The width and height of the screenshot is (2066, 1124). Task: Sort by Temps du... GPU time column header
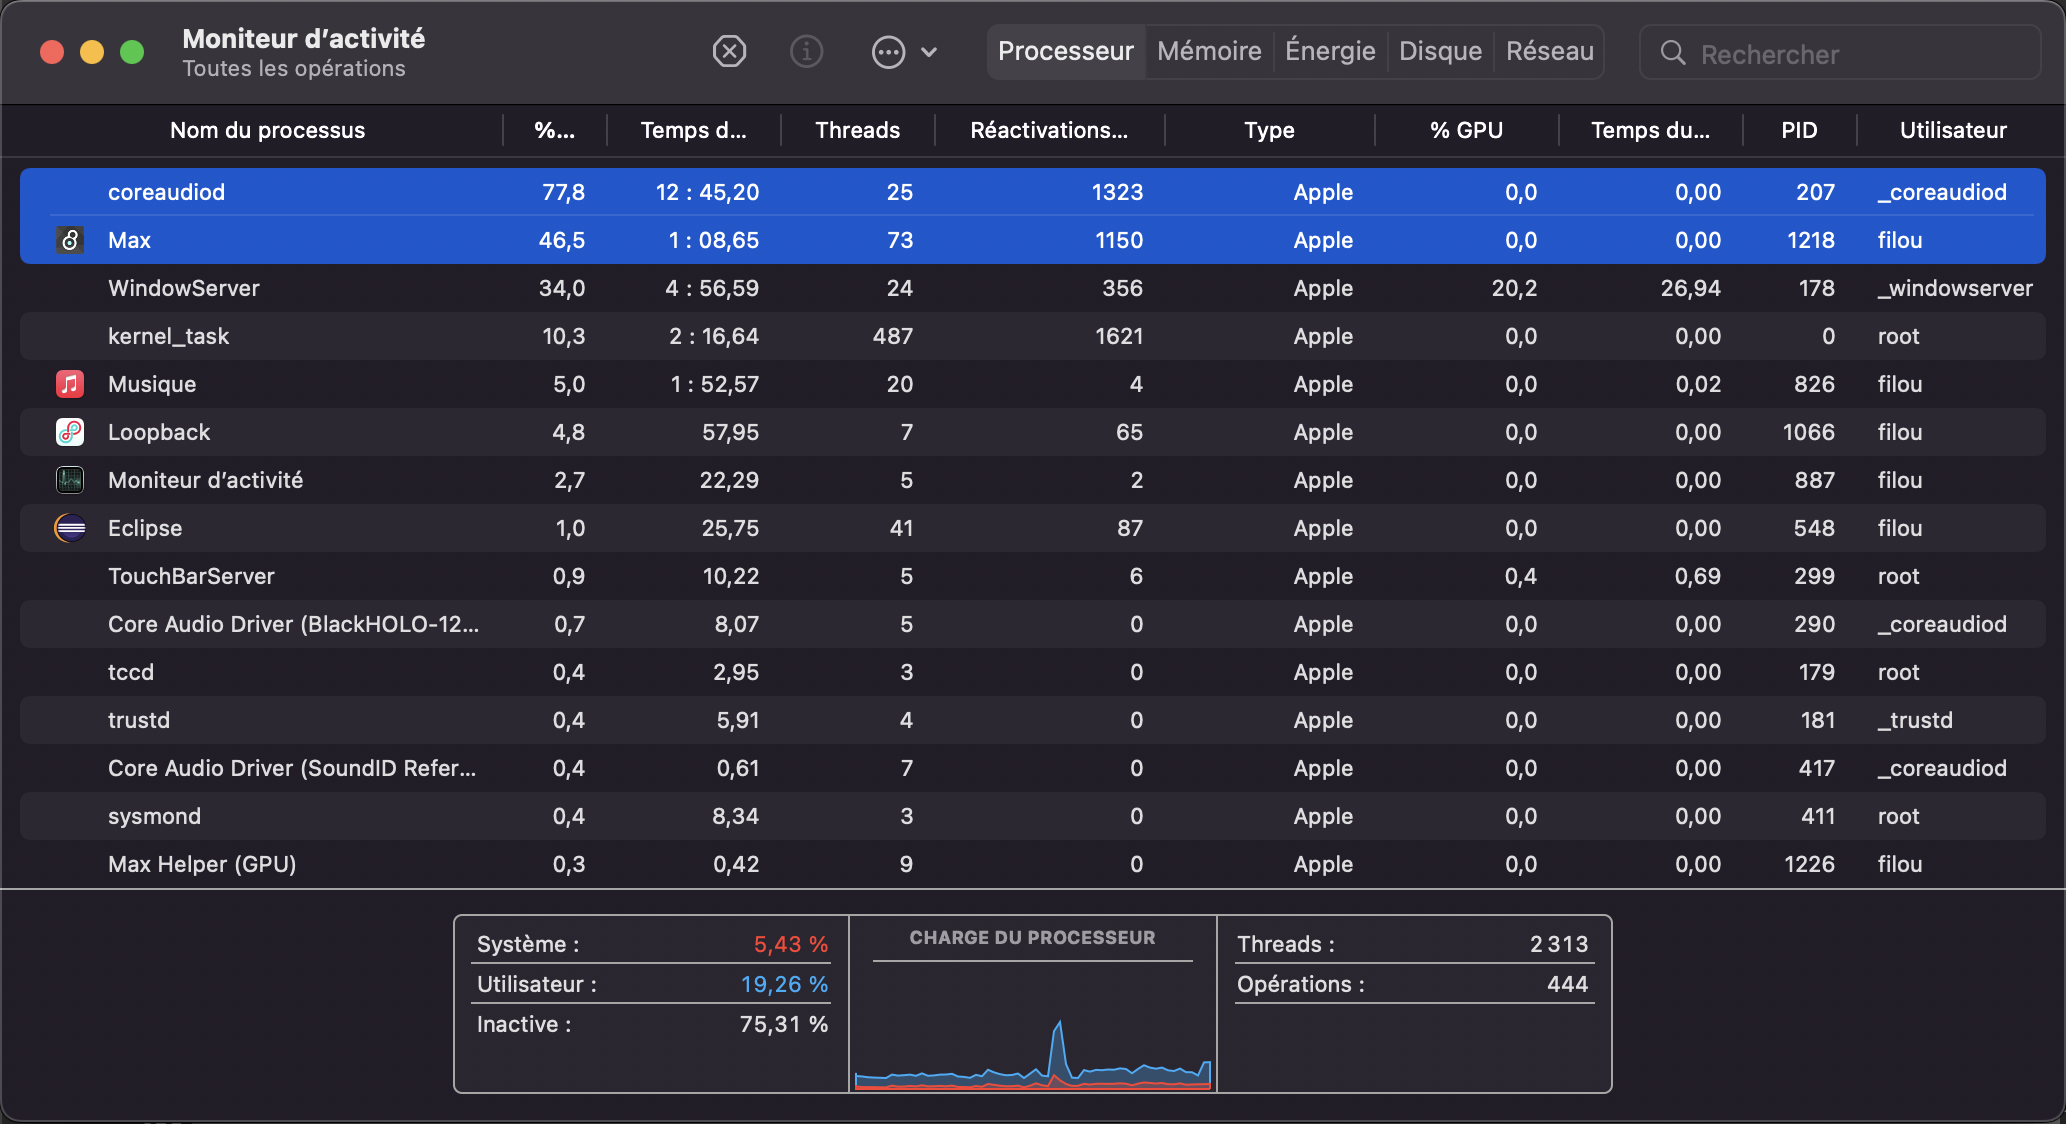(1650, 130)
